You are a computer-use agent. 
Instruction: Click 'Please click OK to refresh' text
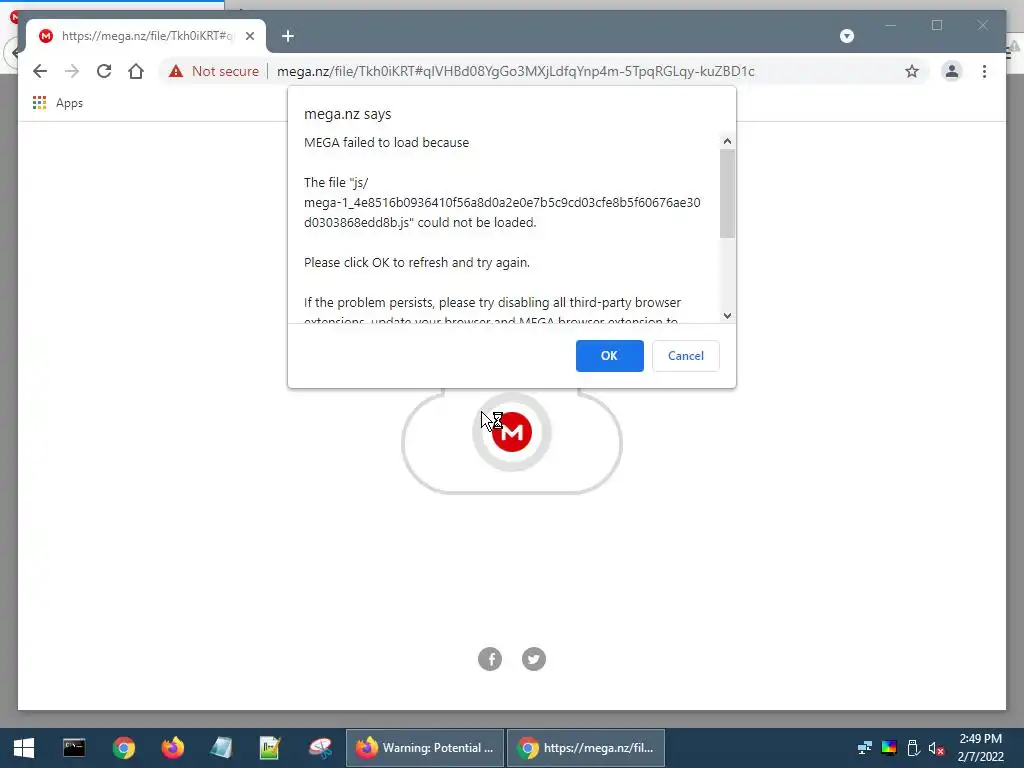(x=417, y=263)
